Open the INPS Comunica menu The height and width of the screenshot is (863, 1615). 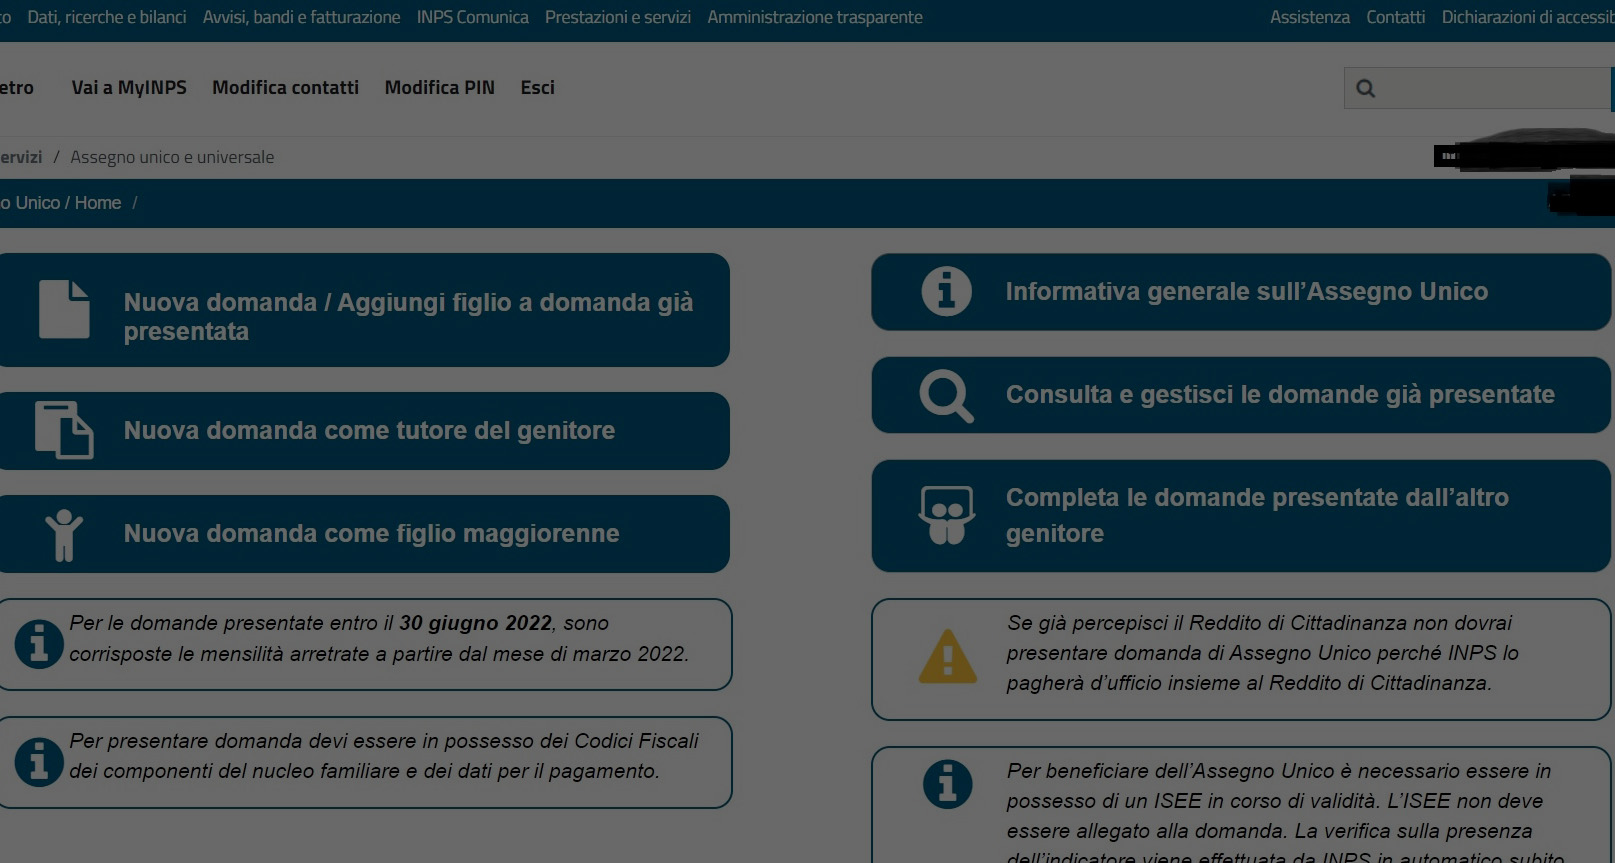[472, 17]
